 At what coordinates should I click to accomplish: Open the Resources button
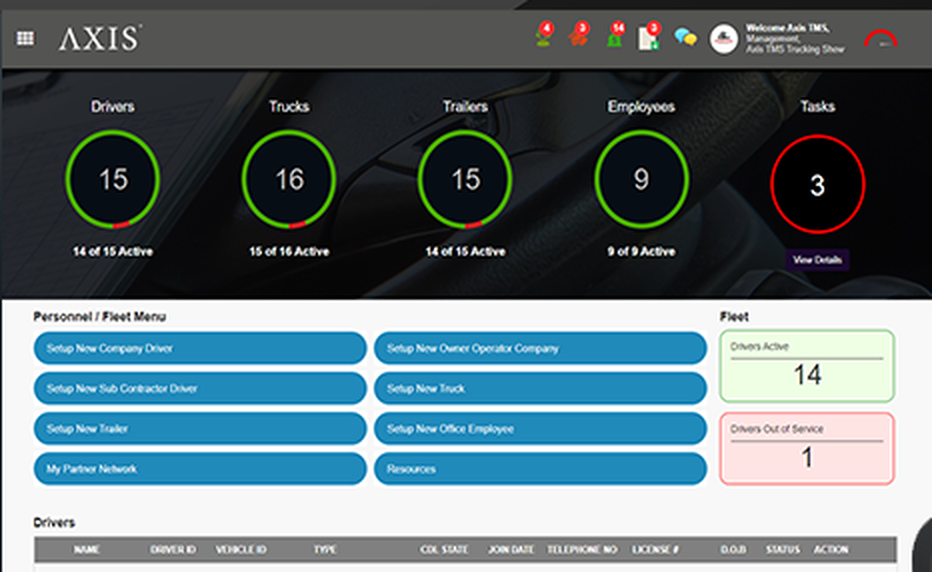tap(540, 469)
